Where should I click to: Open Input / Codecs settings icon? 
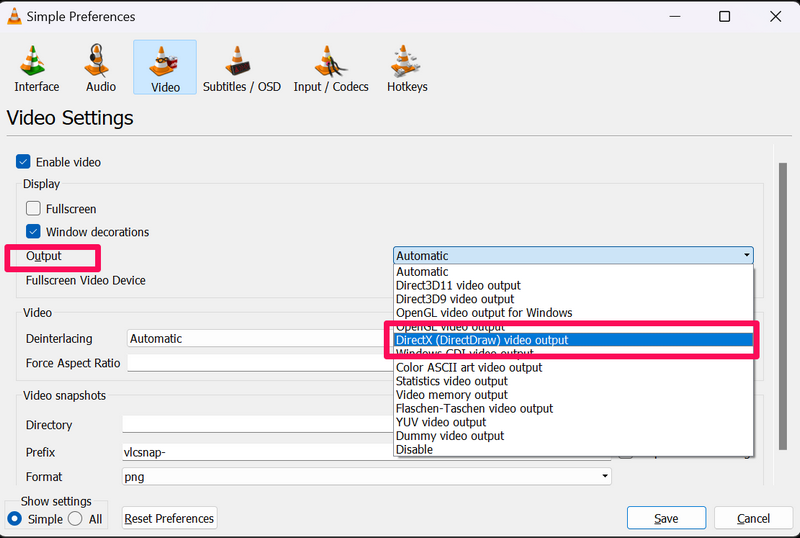click(330, 60)
